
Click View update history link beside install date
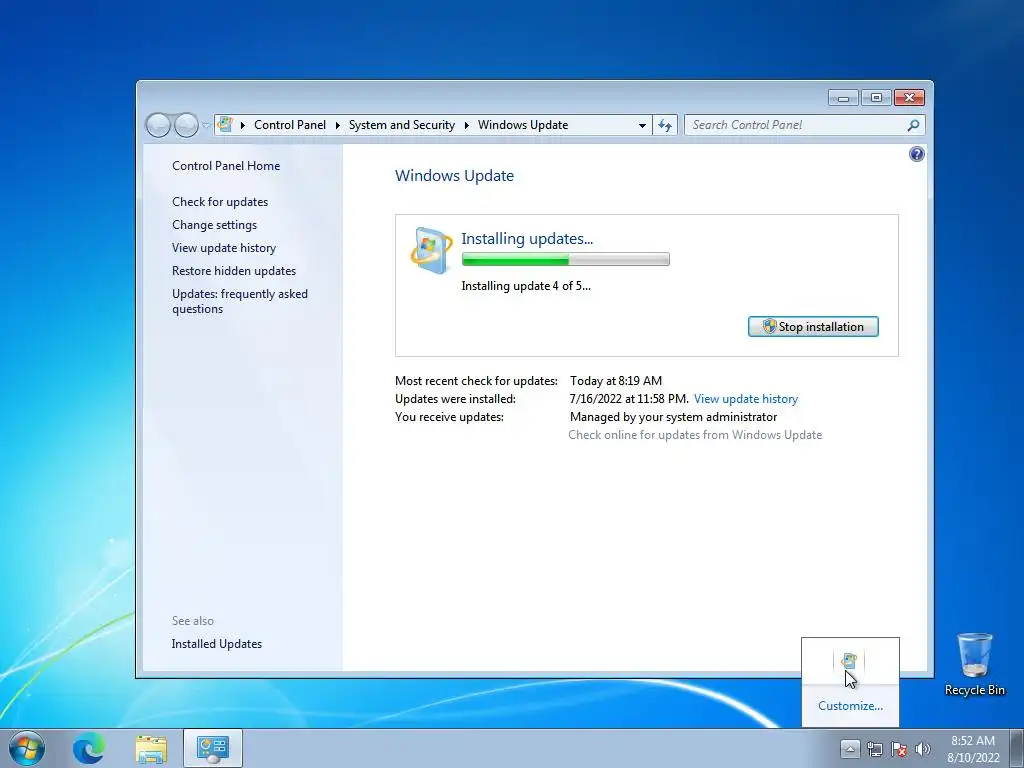pos(746,399)
